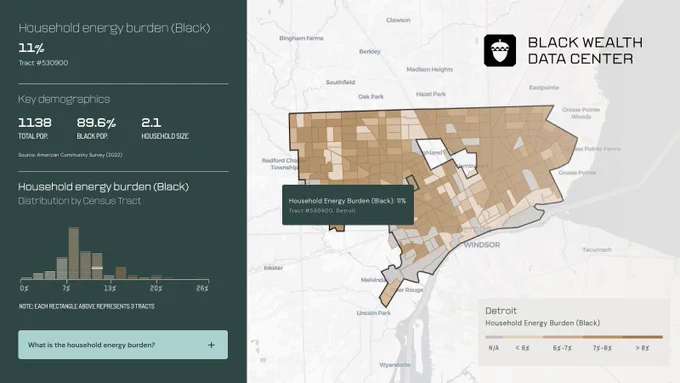Click the '7%-8%' legend label

[602, 348]
